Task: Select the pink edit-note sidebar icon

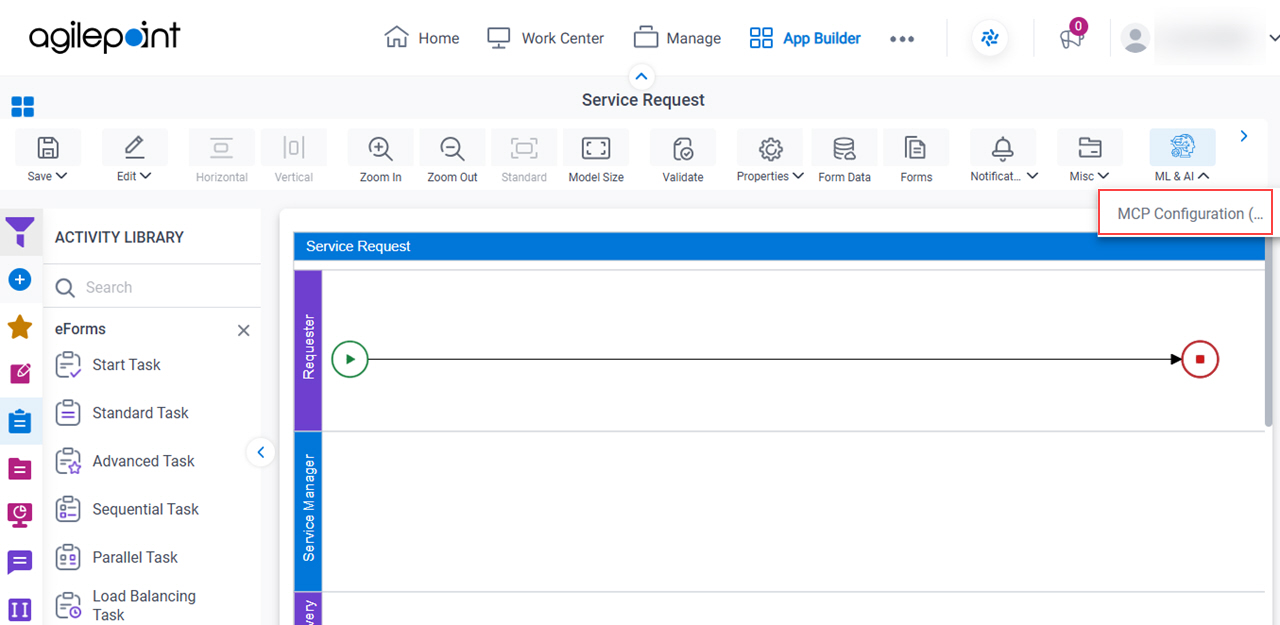Action: click(x=20, y=374)
